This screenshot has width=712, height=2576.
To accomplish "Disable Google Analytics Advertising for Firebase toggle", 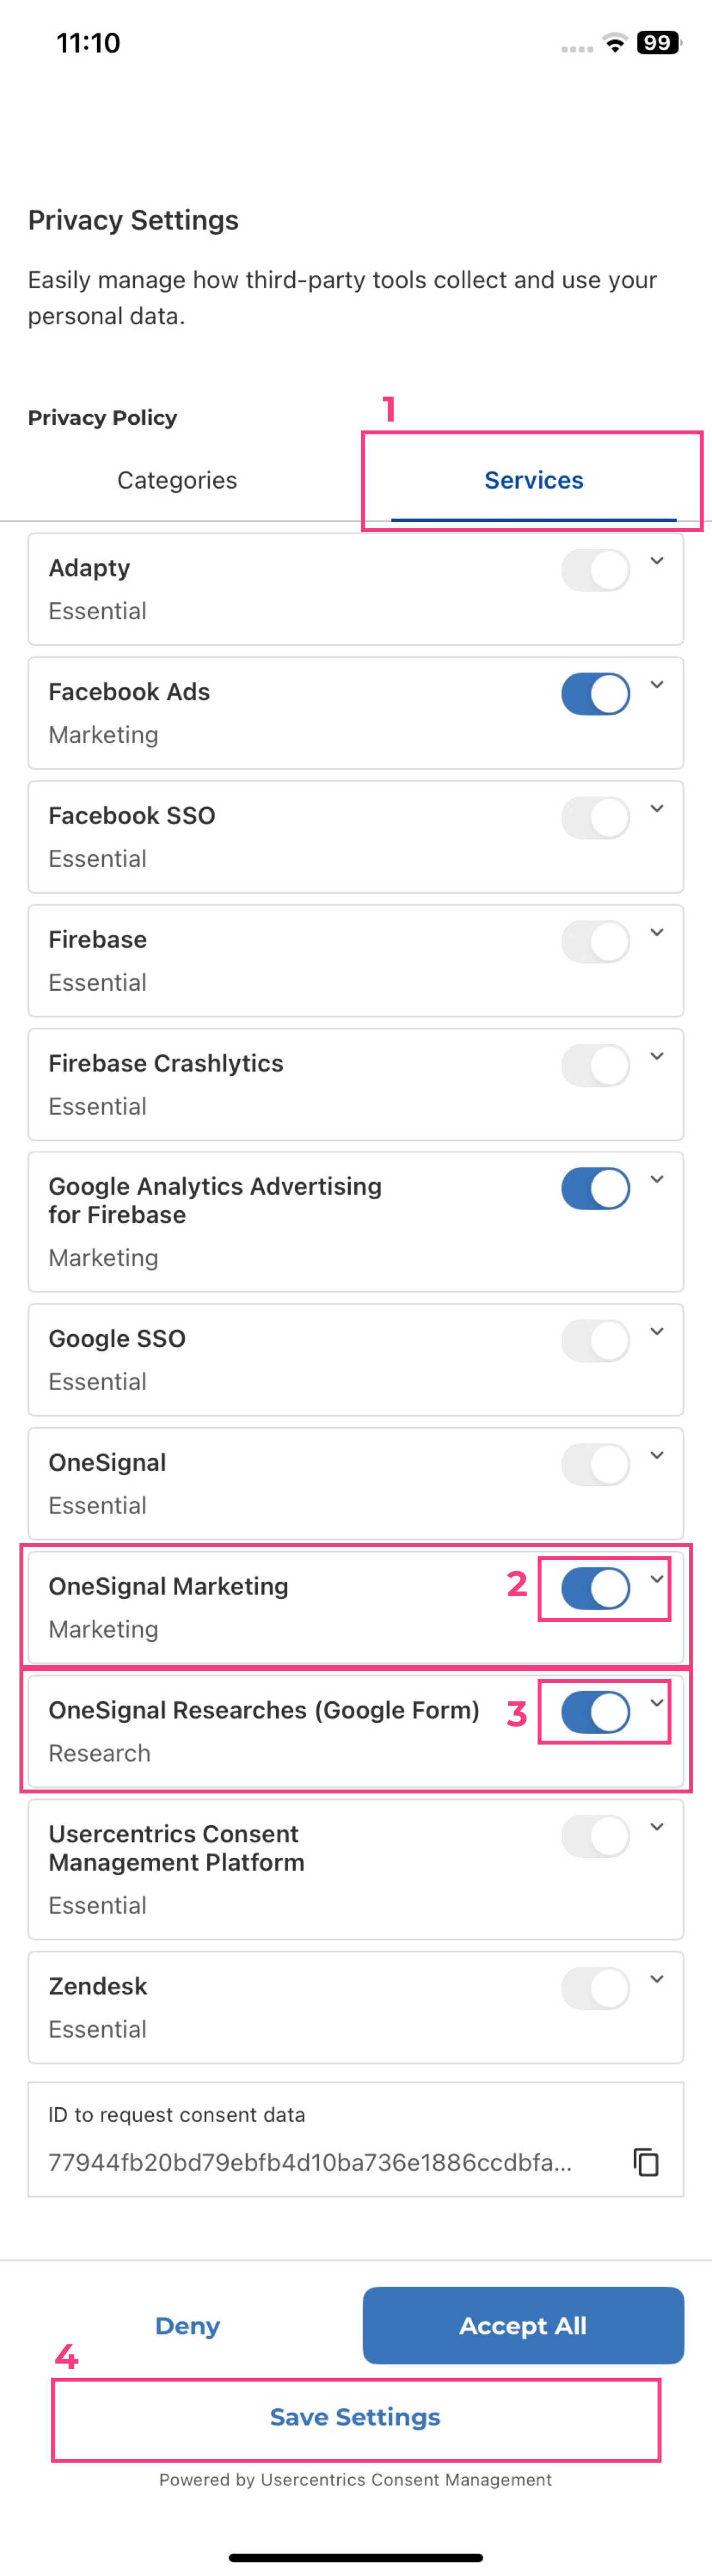I will (595, 1189).
